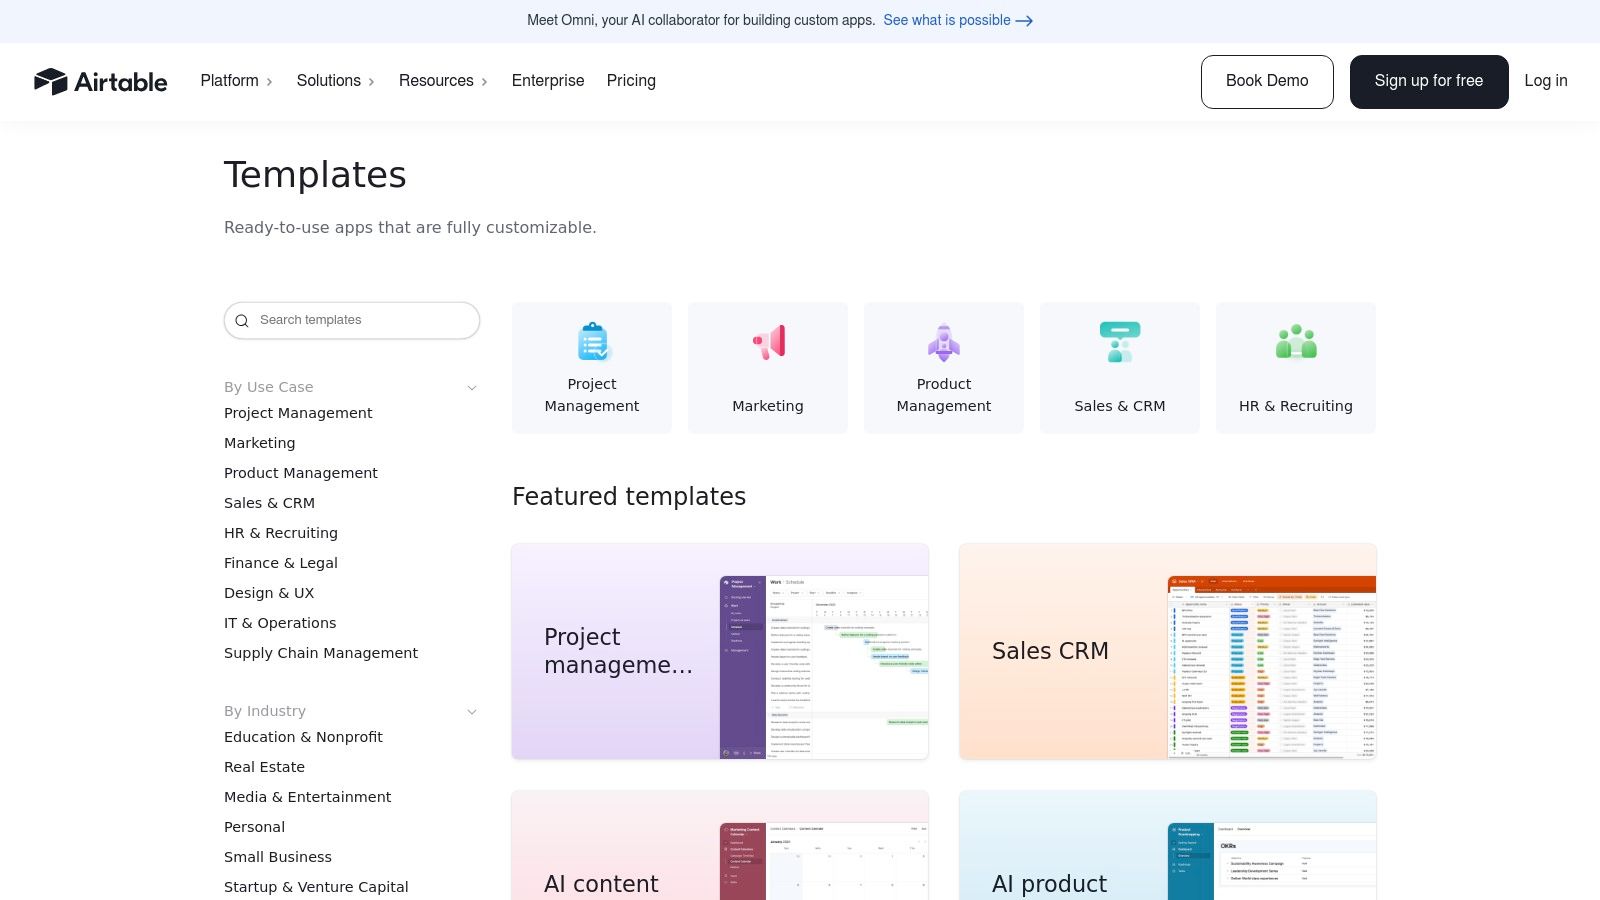Click Sign up for free
The image size is (1600, 900).
point(1429,81)
